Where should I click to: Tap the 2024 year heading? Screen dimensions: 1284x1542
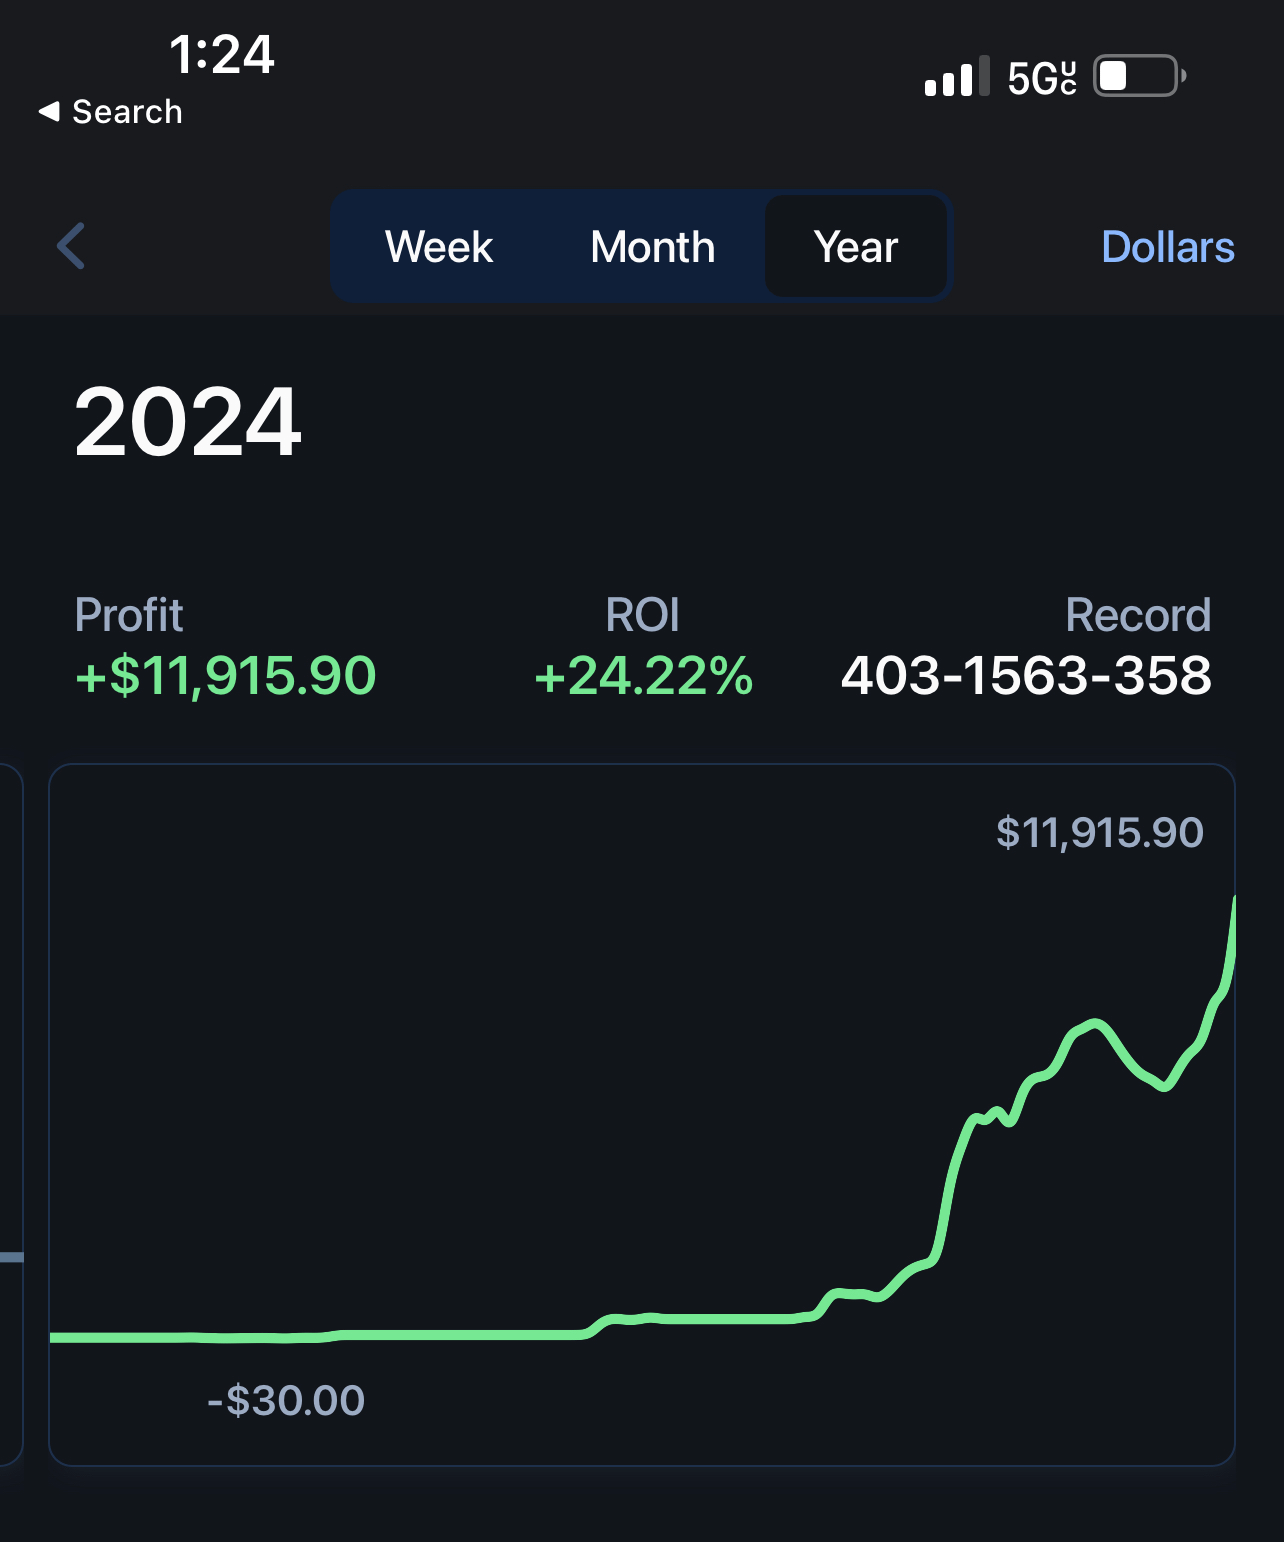(188, 423)
